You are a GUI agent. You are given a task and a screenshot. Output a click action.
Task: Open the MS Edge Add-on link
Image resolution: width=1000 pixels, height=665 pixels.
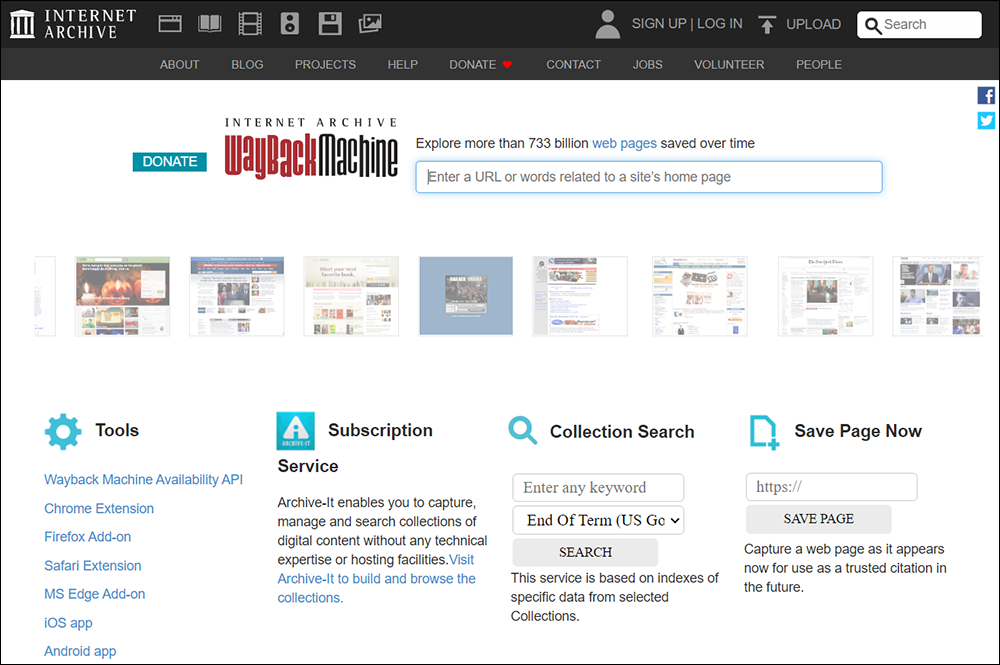94,594
